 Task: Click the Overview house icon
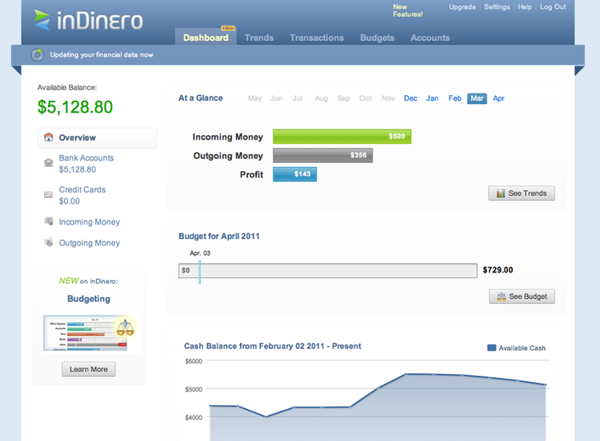pos(49,137)
